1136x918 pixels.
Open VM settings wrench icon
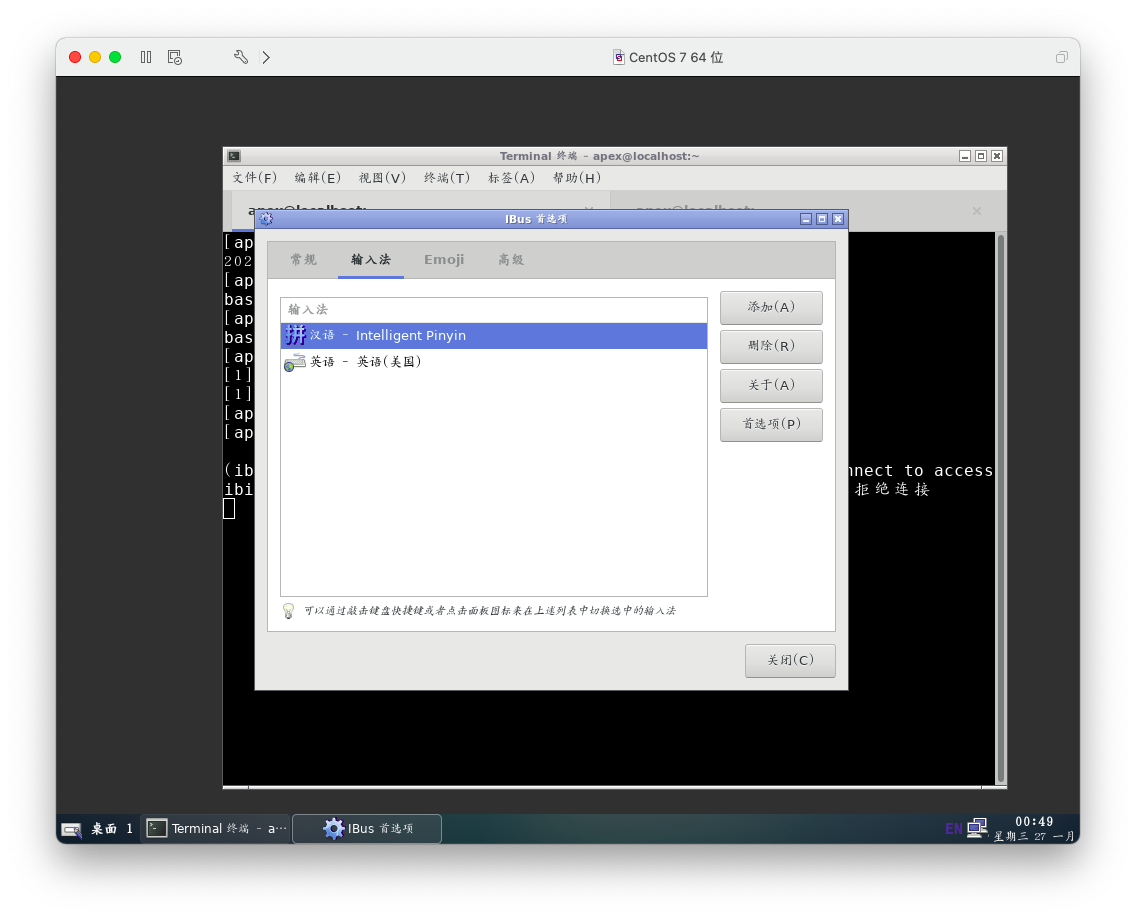click(x=241, y=57)
